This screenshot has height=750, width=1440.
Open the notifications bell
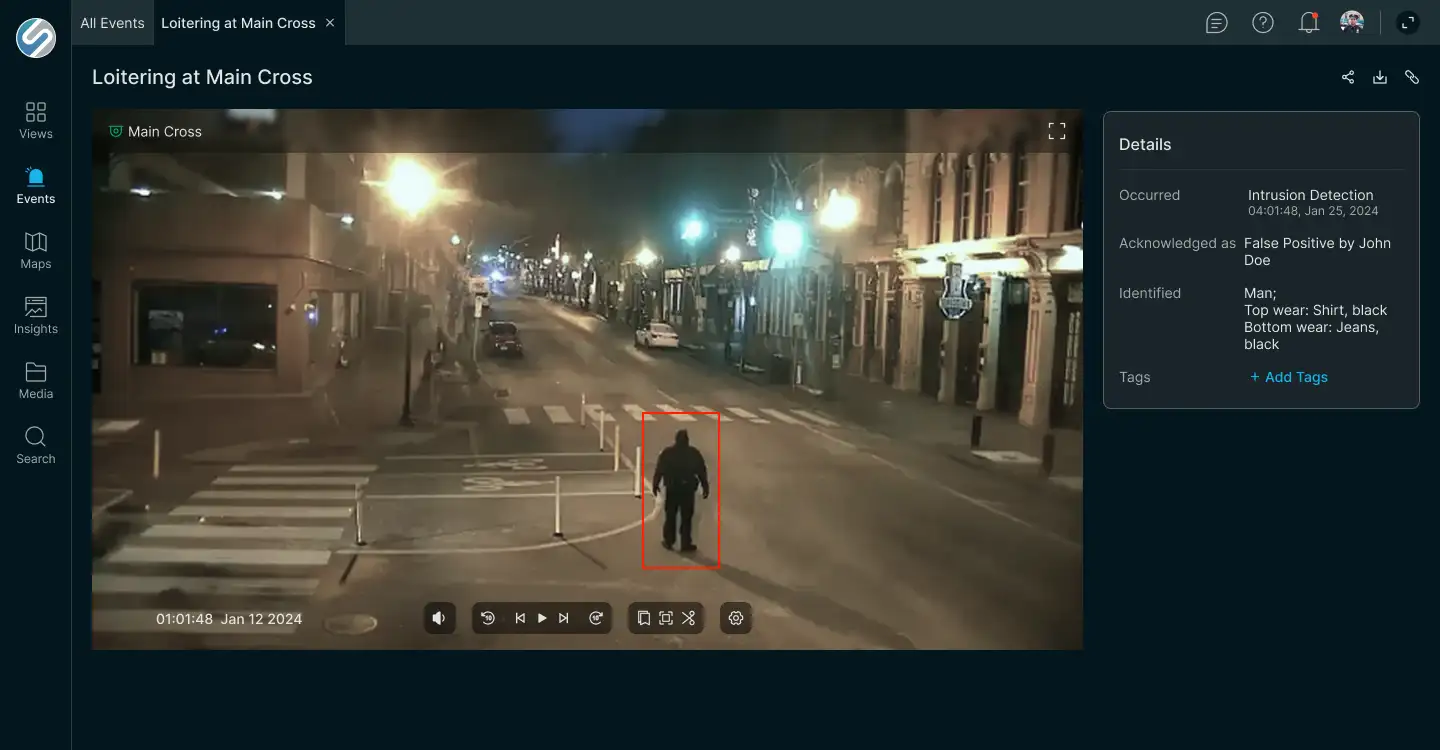pyautogui.click(x=1308, y=22)
